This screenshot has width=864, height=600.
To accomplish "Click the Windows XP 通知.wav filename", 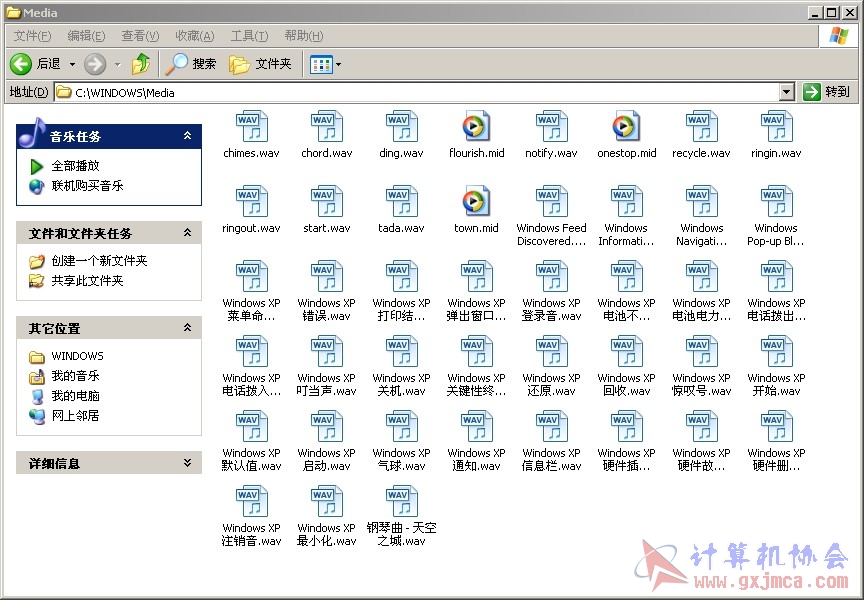I will pos(476,460).
